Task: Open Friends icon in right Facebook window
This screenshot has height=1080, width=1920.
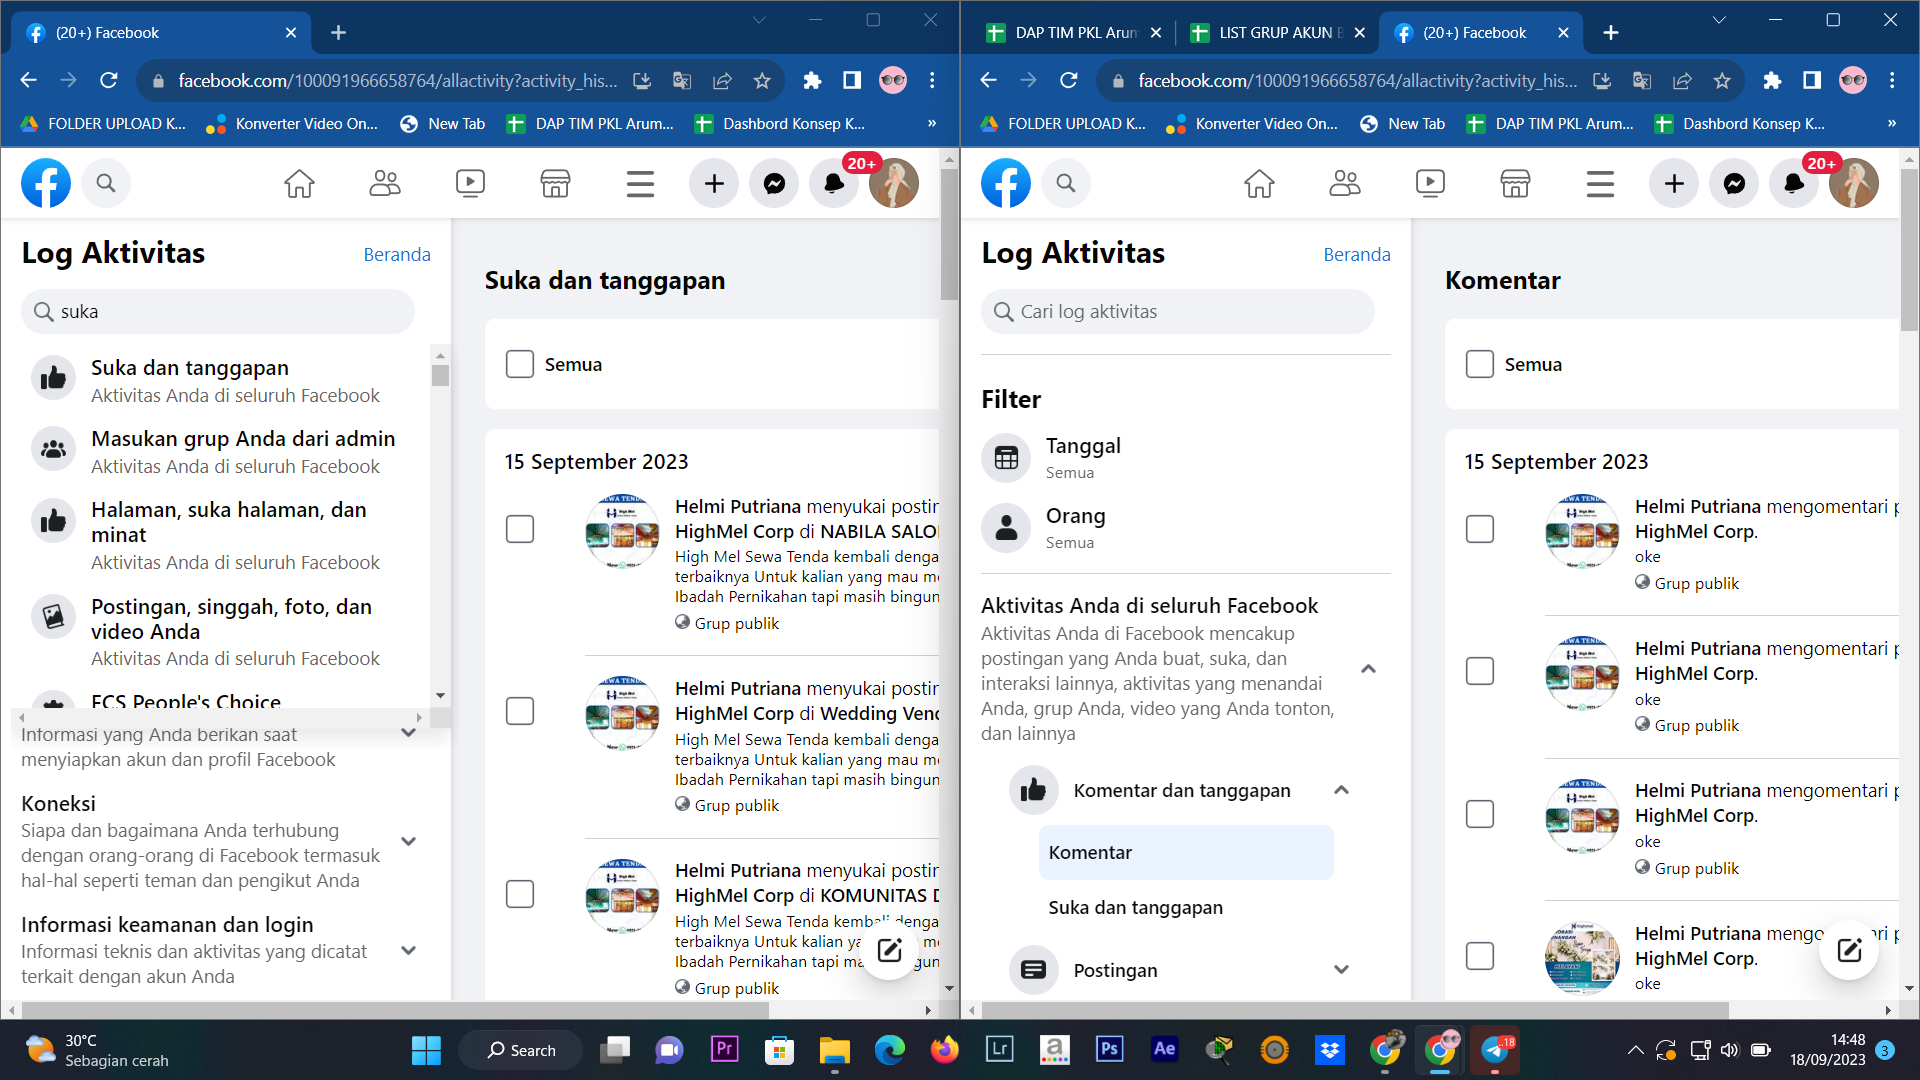Action: pyautogui.click(x=1345, y=184)
